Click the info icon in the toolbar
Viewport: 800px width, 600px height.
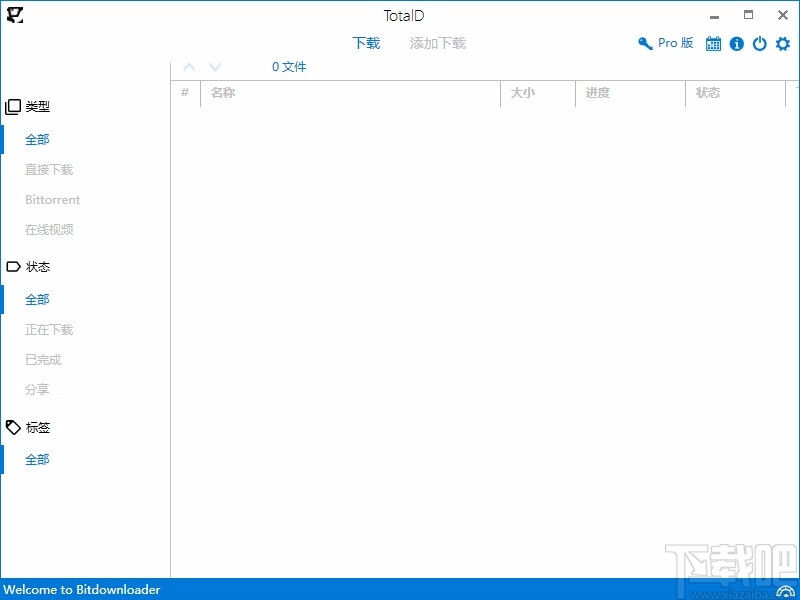736,44
